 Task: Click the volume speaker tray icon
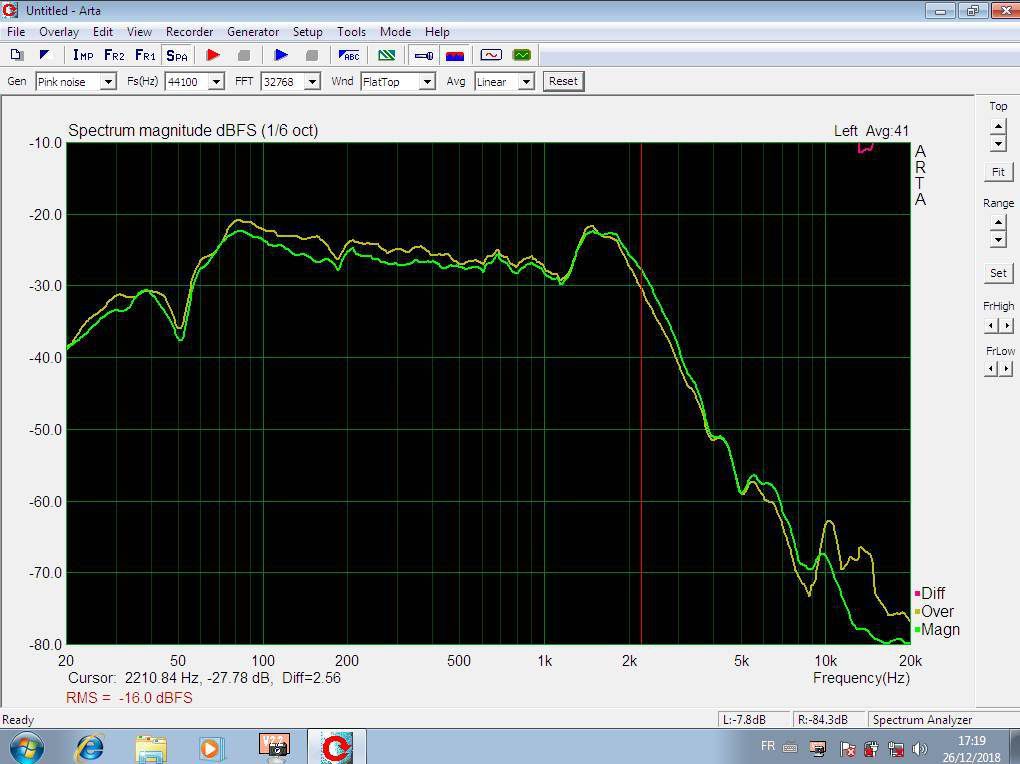920,749
